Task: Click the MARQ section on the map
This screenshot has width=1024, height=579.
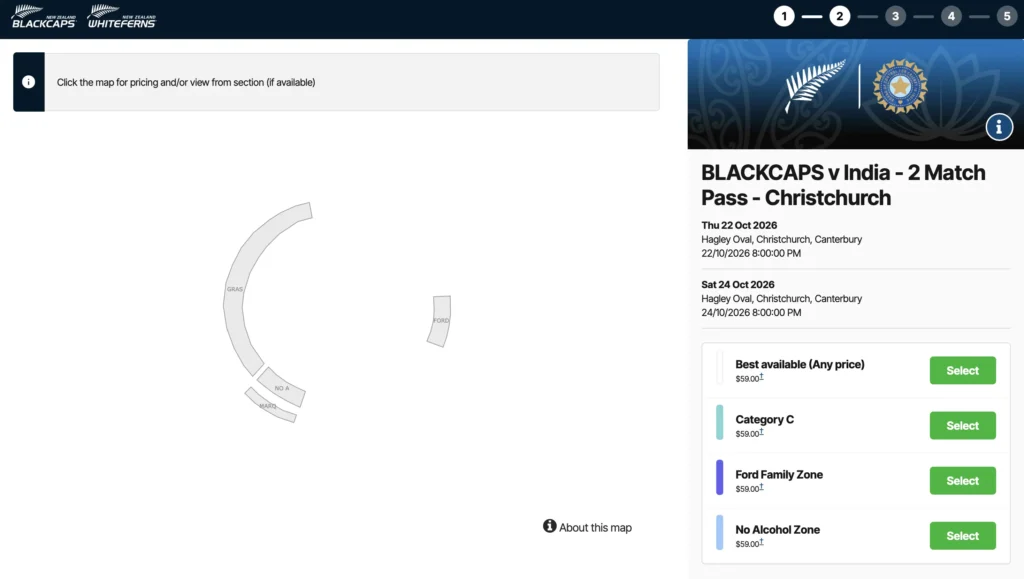Action: coord(269,405)
